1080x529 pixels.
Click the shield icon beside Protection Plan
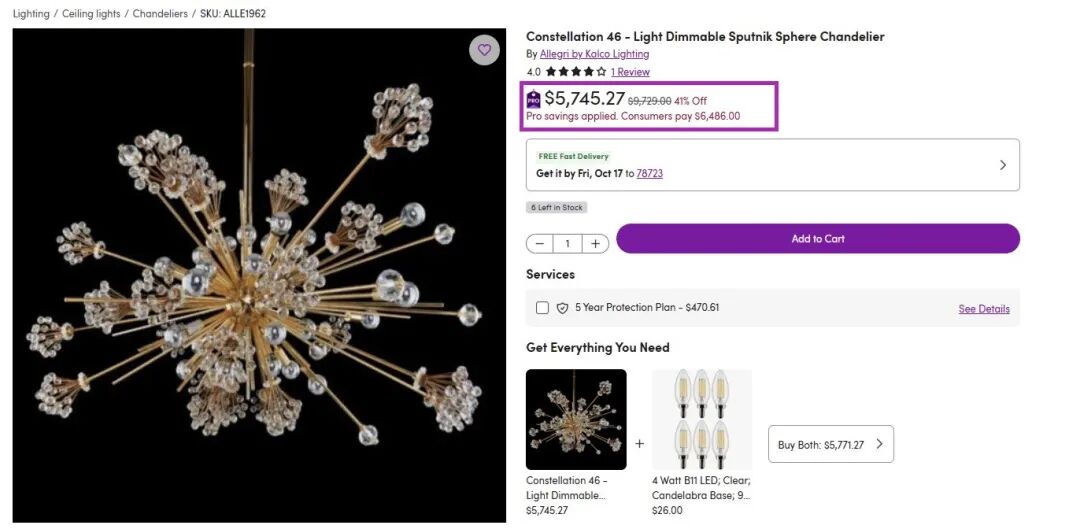click(x=563, y=308)
